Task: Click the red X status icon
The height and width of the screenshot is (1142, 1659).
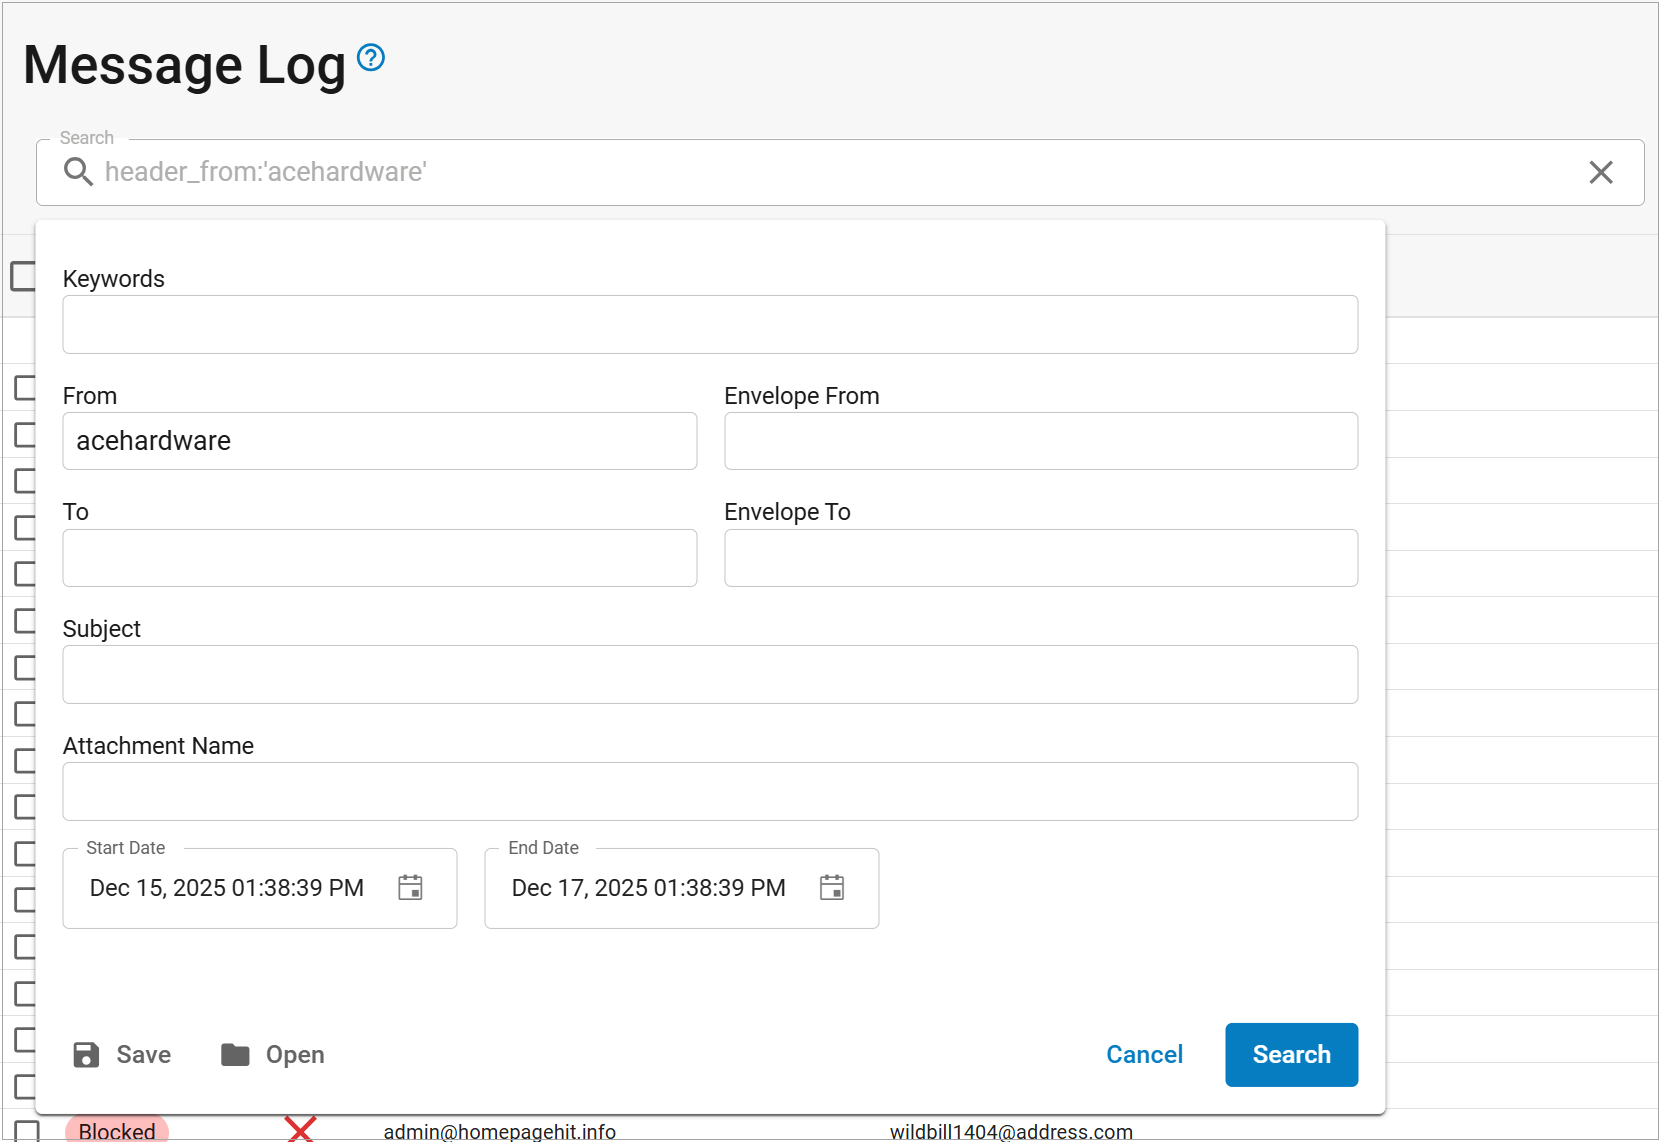Action: [300, 1130]
